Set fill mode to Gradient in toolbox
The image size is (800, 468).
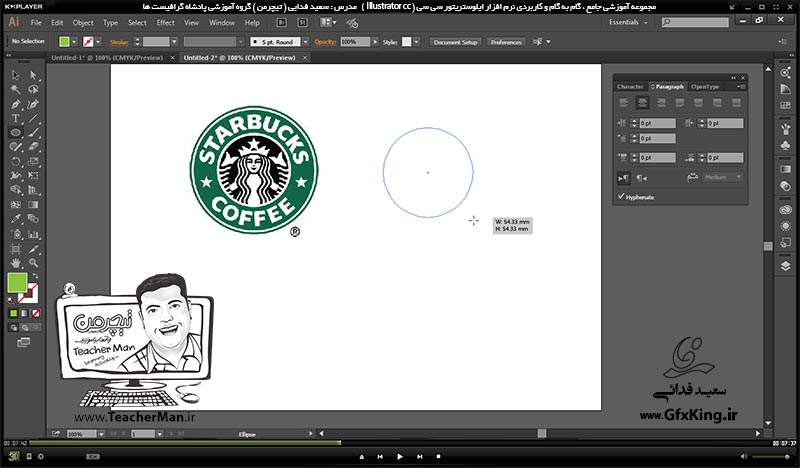click(x=24, y=313)
